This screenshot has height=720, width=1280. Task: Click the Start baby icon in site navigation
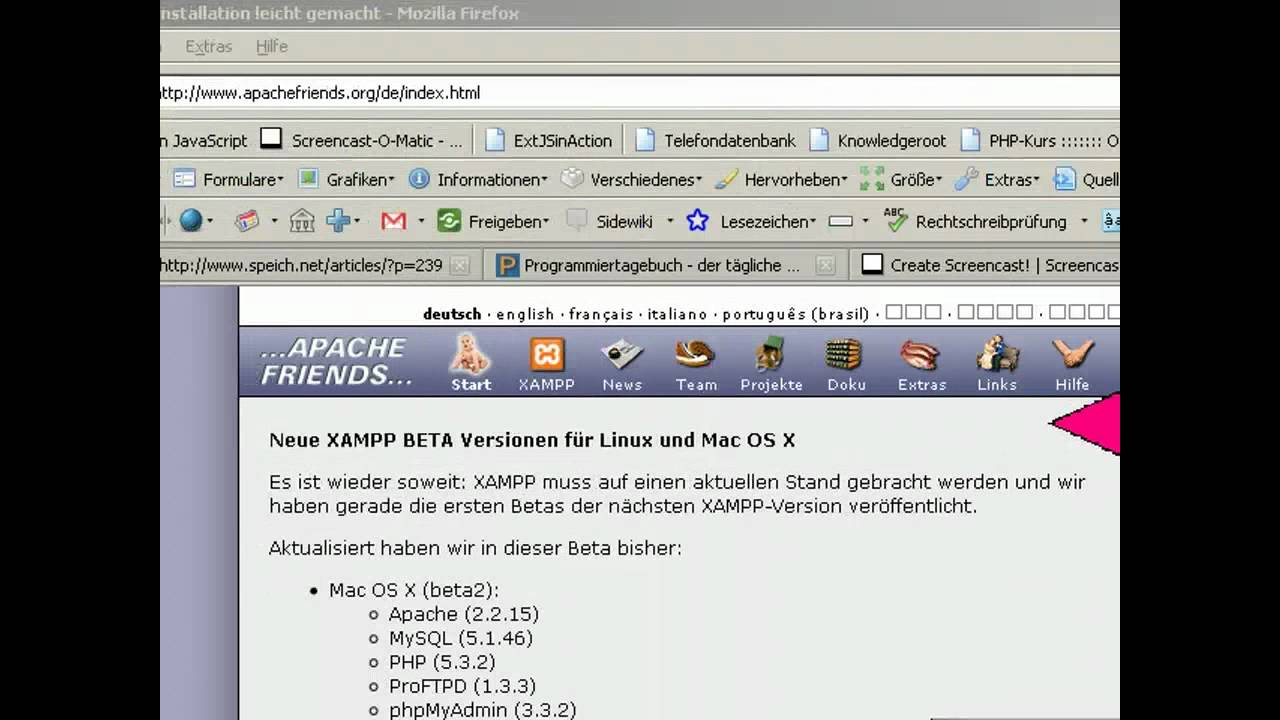coord(470,363)
